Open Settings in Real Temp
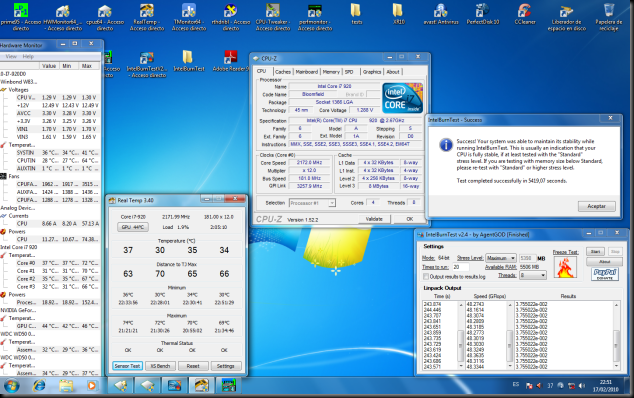Viewport: 634px width, 398px height. point(226,366)
